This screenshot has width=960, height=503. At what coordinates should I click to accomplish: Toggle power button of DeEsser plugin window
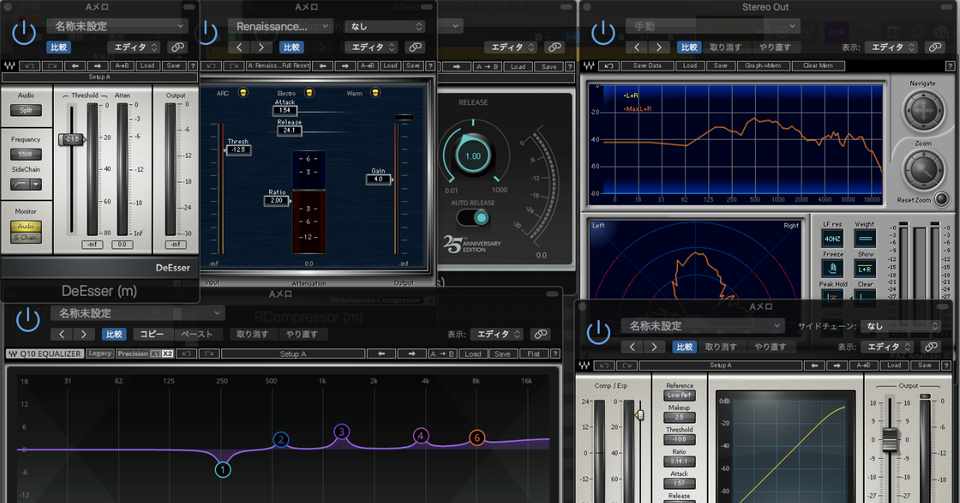click(24, 34)
